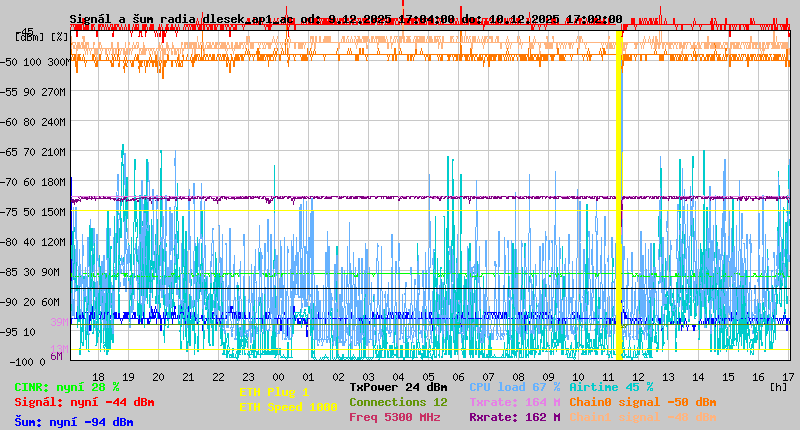
Task: Click the chart title 'Signál a šum radia dlesek_ap1_ac'
Action: pos(182,19)
